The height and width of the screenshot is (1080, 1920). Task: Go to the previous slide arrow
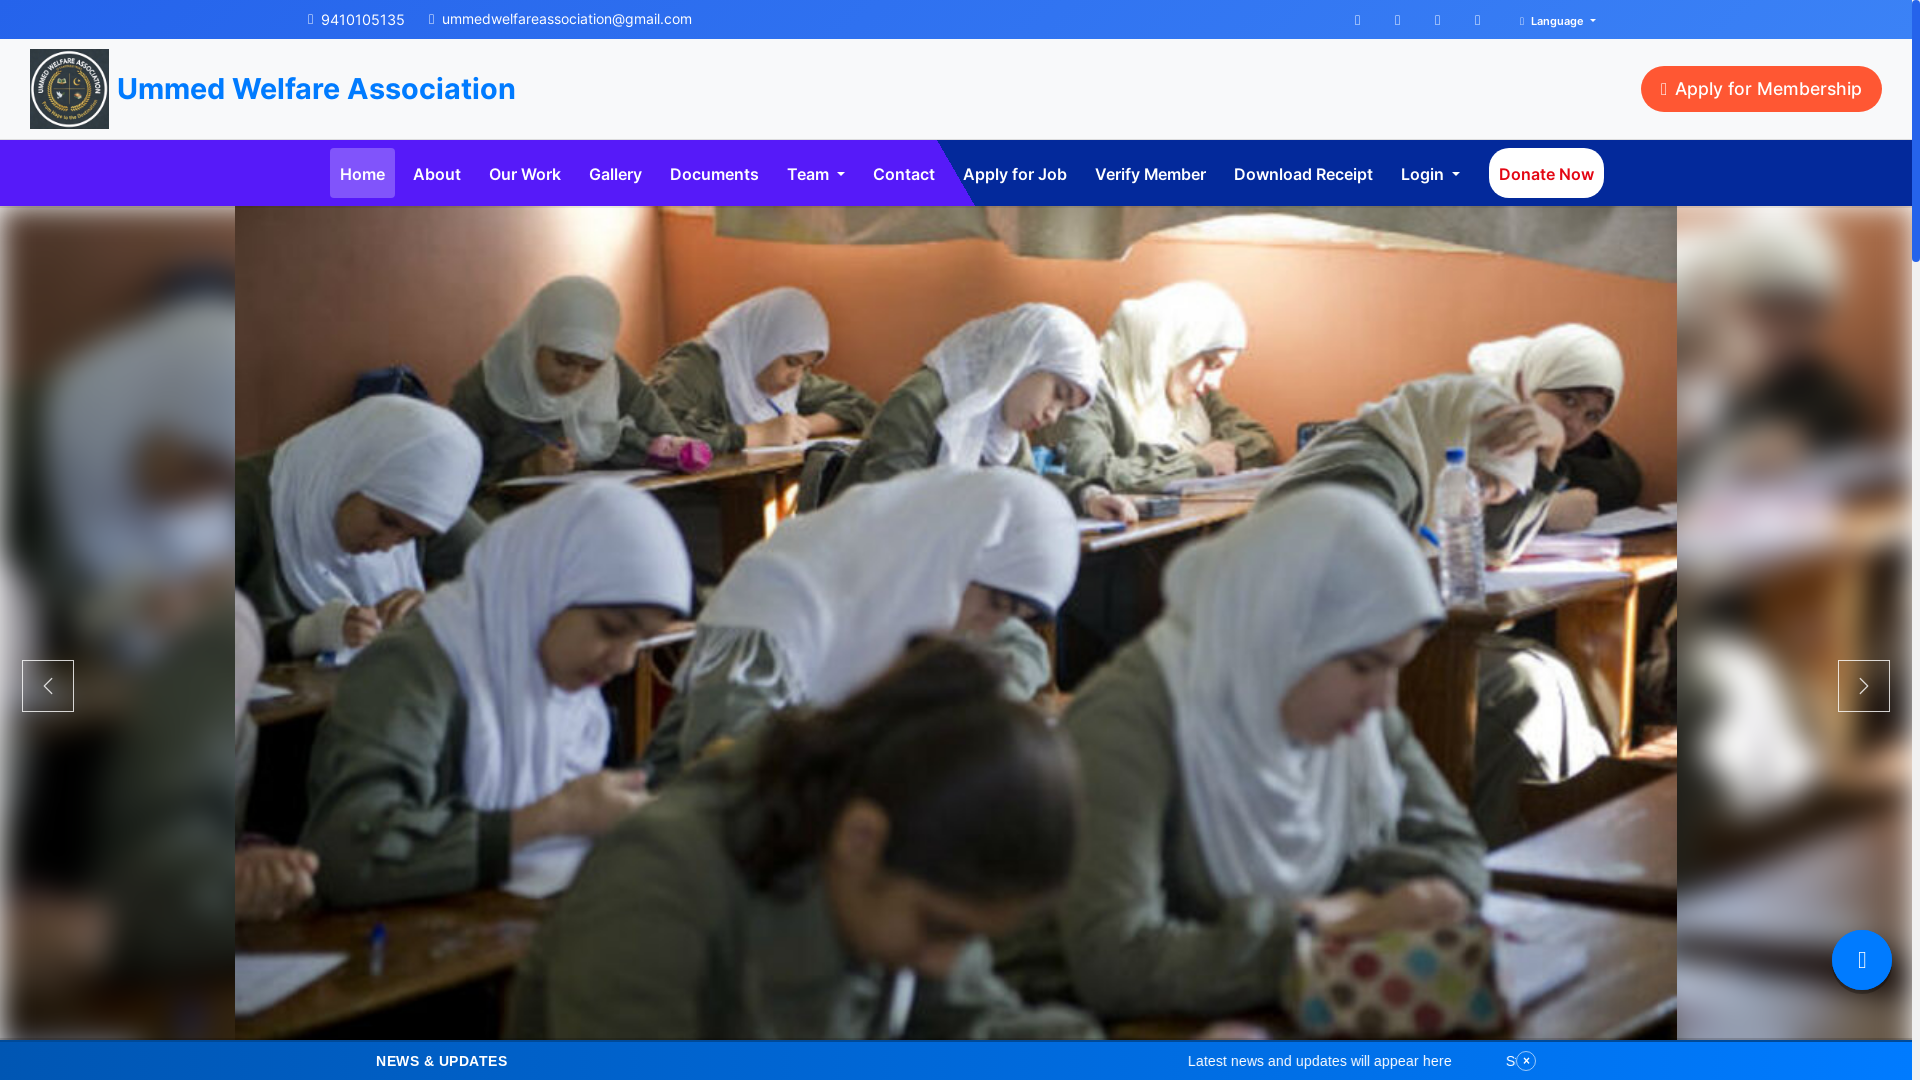coord(48,686)
